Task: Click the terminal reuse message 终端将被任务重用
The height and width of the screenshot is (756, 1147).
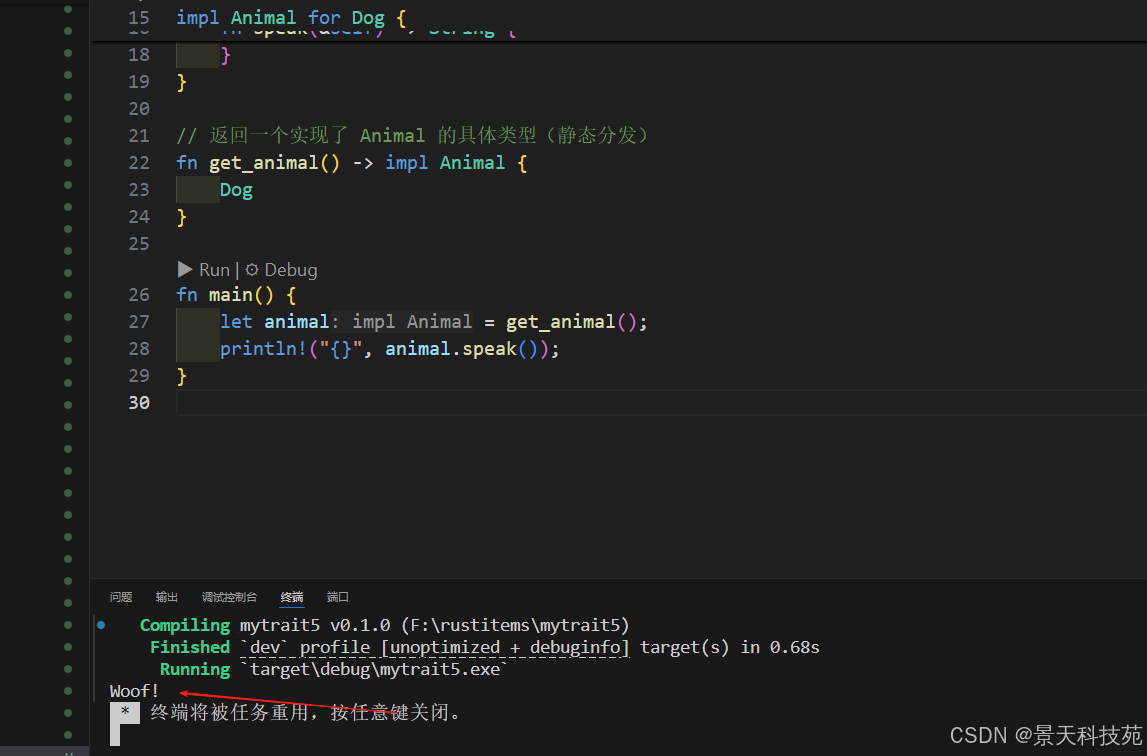Action: point(306,712)
